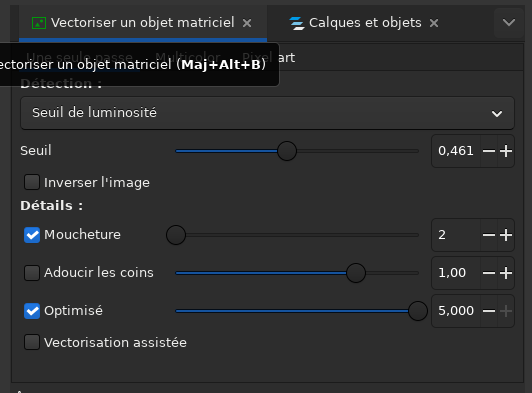The width and height of the screenshot is (532, 393).
Task: Decrease Adoucir les coins with minus
Action: click(x=489, y=273)
